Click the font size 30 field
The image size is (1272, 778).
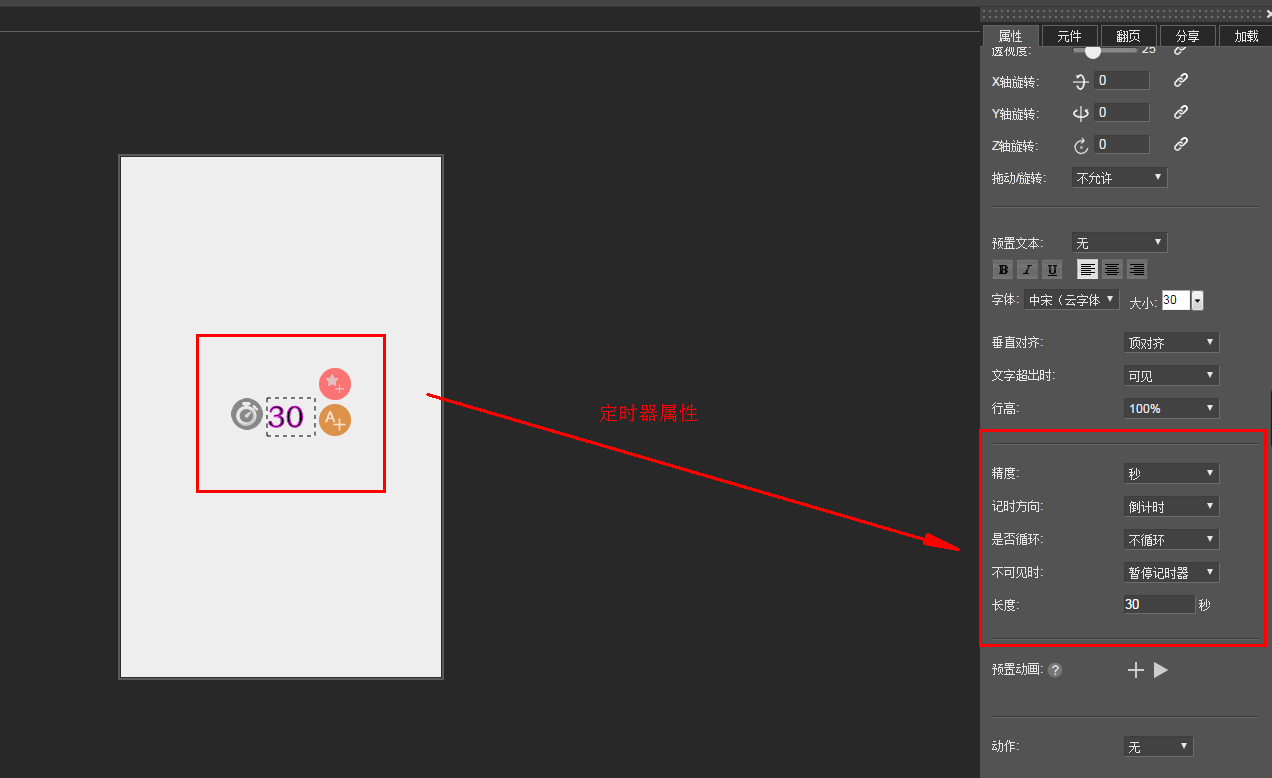coord(1176,300)
